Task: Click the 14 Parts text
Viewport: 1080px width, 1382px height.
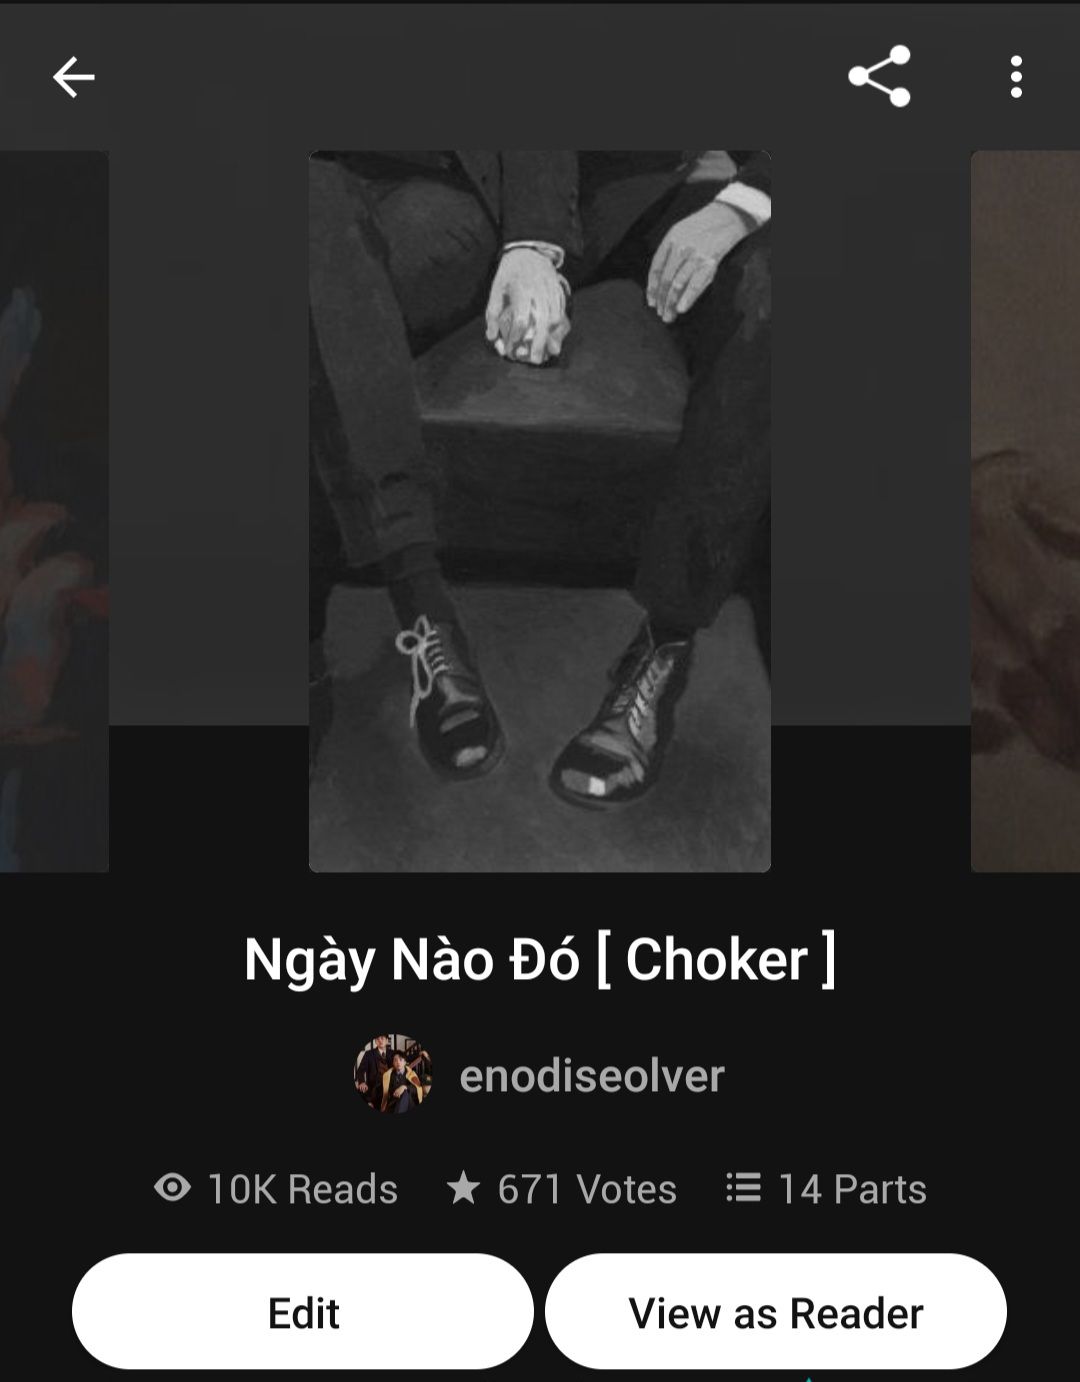Action: (852, 1188)
